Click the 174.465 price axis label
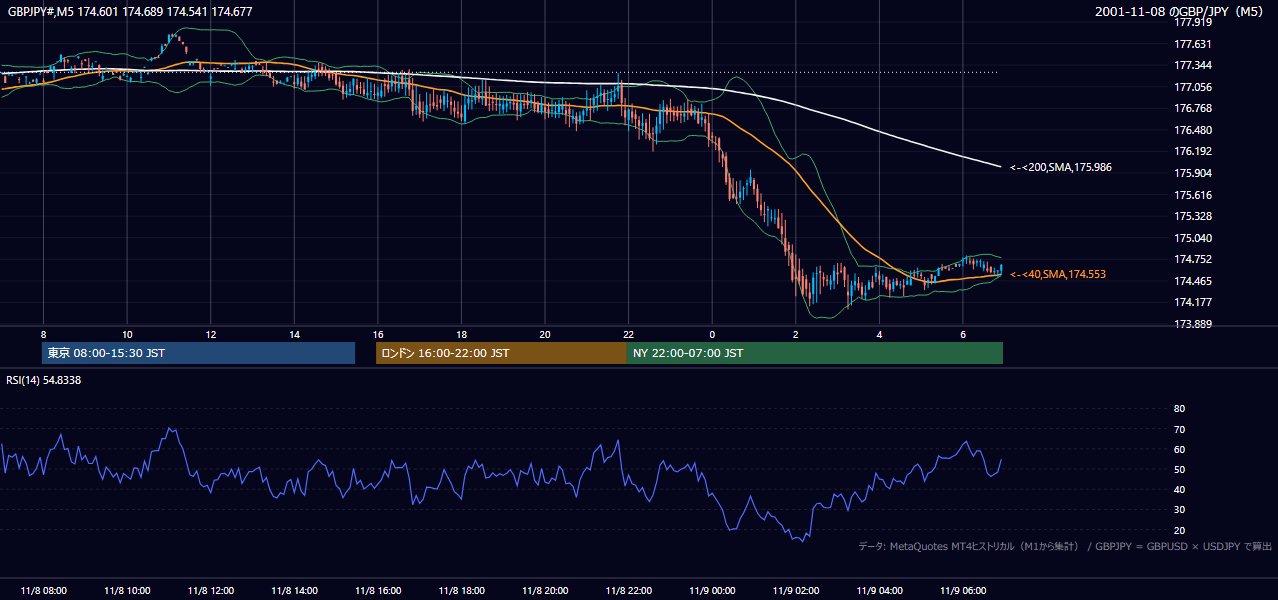Viewport: 1278px width, 600px height. [1193, 281]
